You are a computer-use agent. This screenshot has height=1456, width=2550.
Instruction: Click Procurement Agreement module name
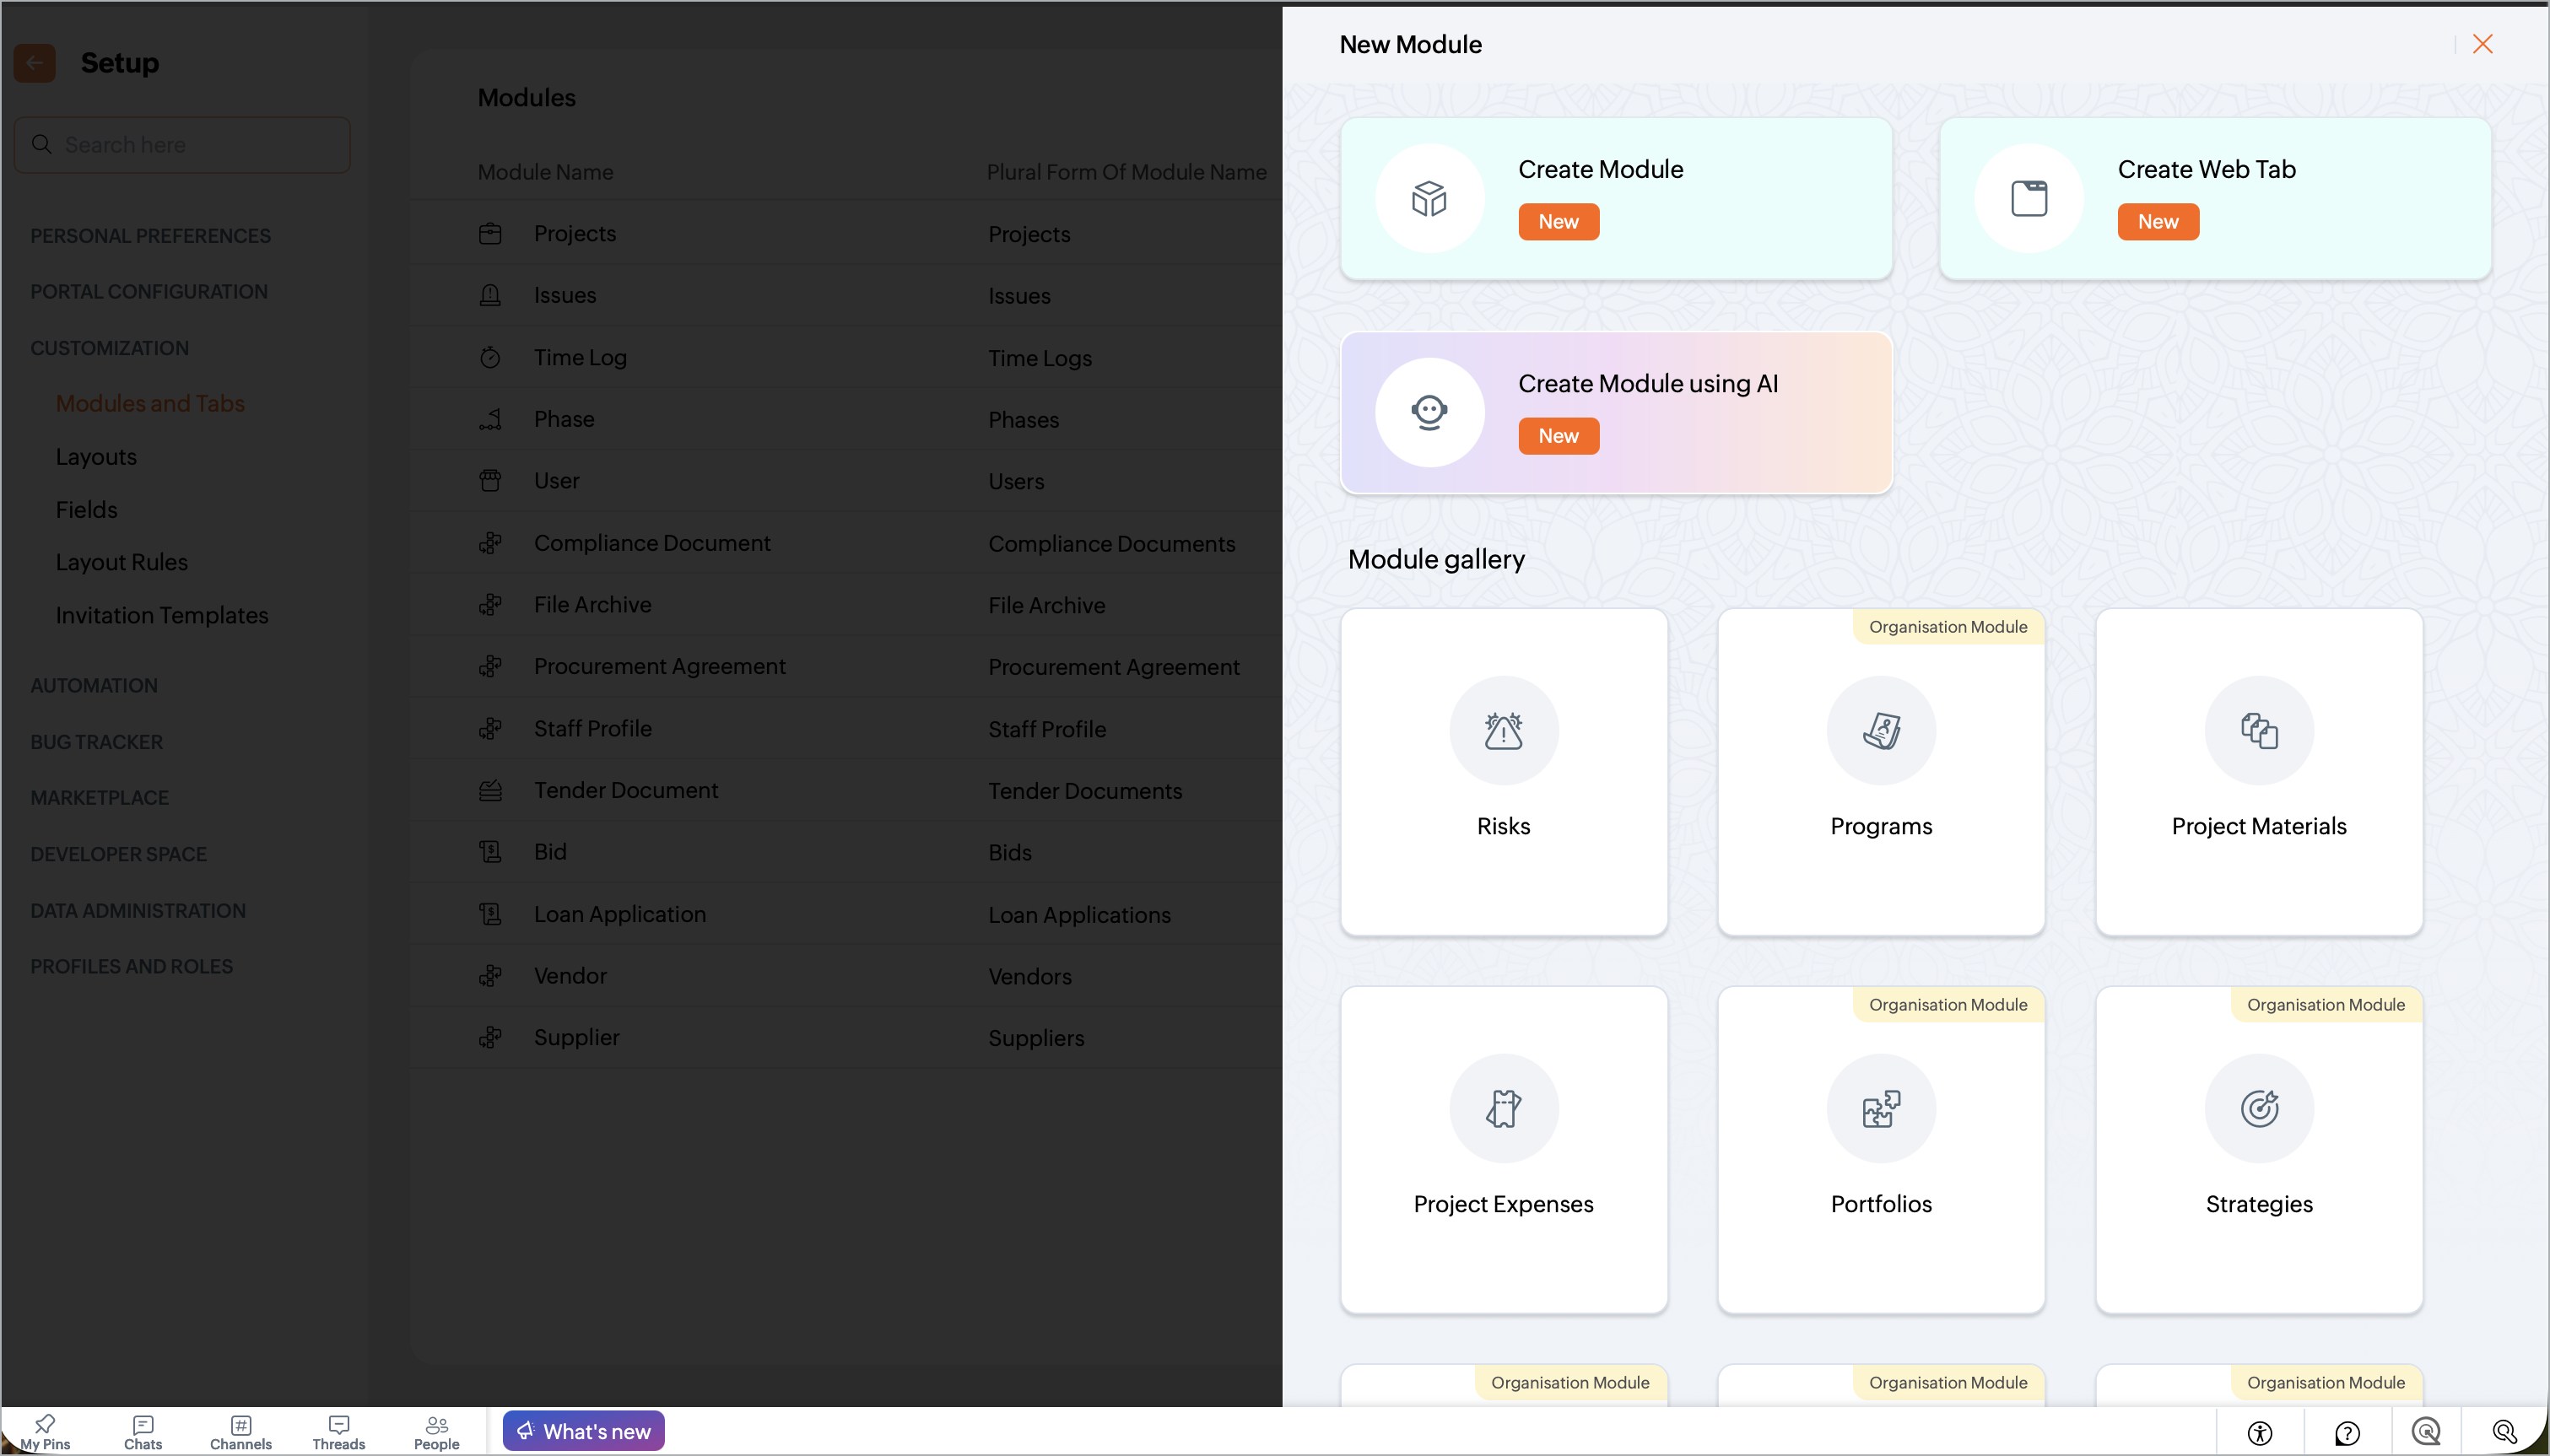click(660, 666)
